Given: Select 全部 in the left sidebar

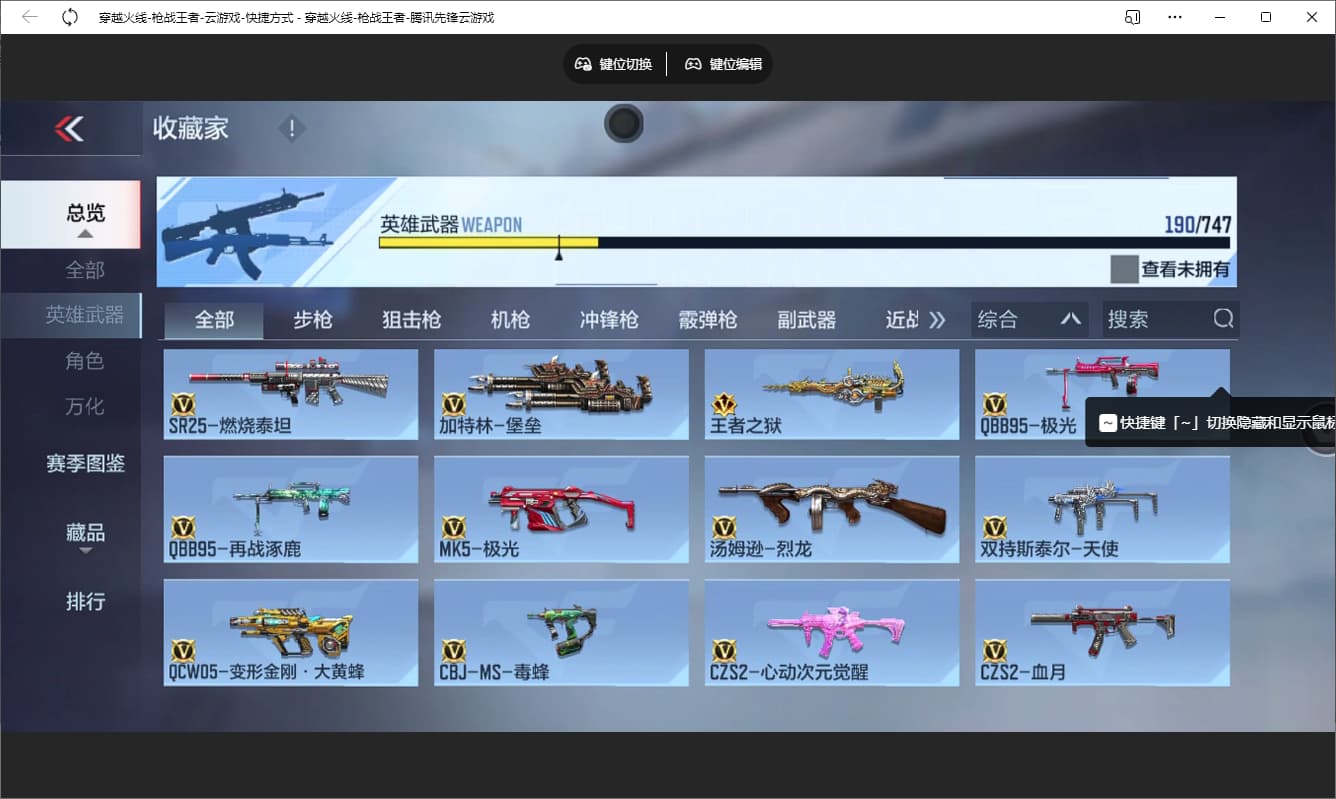Looking at the screenshot, I should (x=85, y=270).
